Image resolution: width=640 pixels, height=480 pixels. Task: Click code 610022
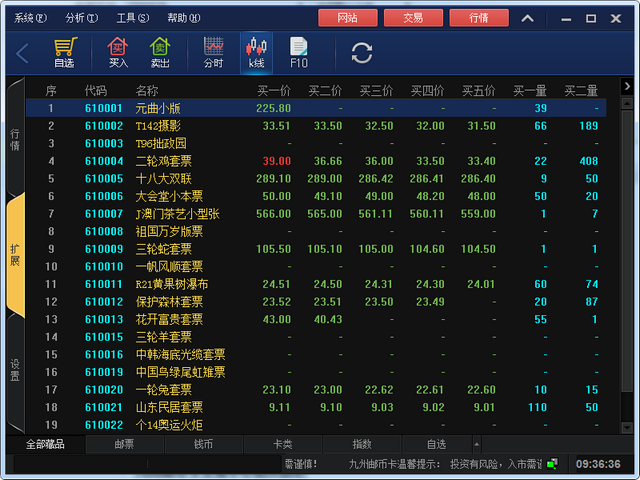[x=104, y=425]
